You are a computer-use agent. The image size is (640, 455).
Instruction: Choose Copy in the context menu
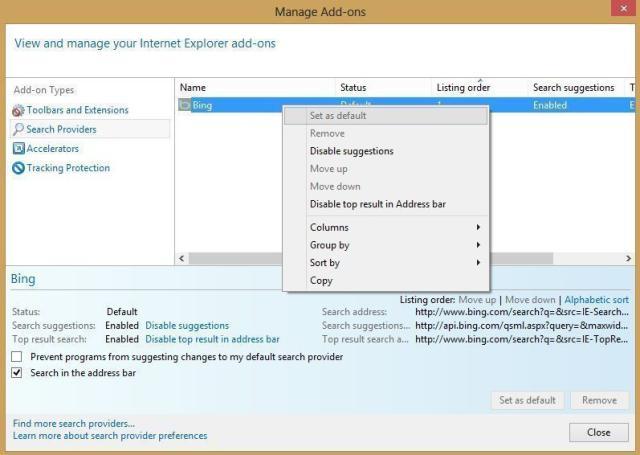coord(386,280)
